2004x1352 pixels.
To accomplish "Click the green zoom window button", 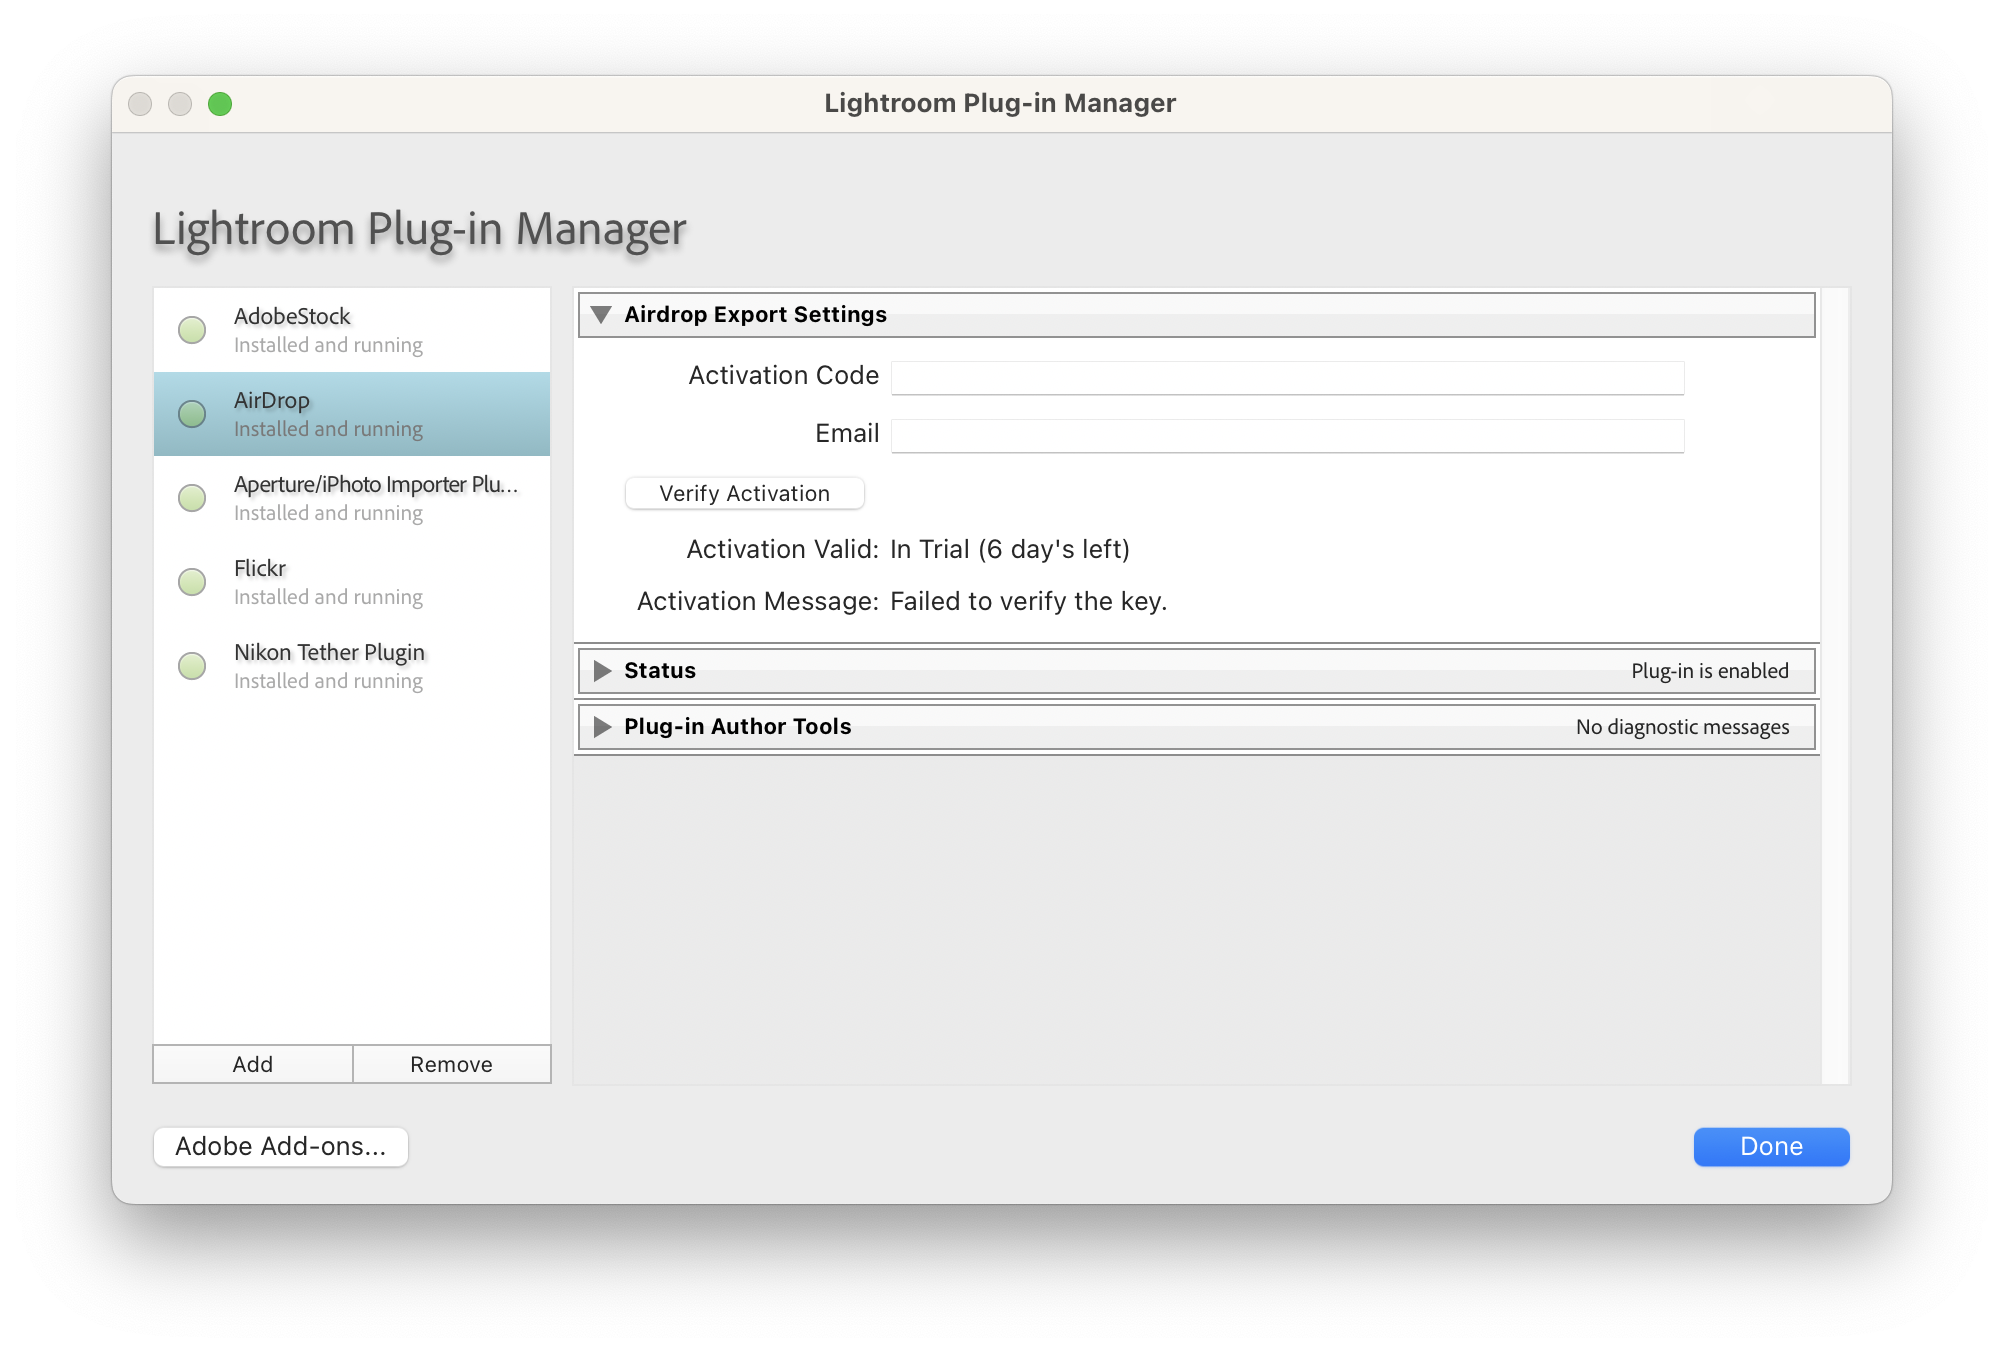I will [x=220, y=104].
